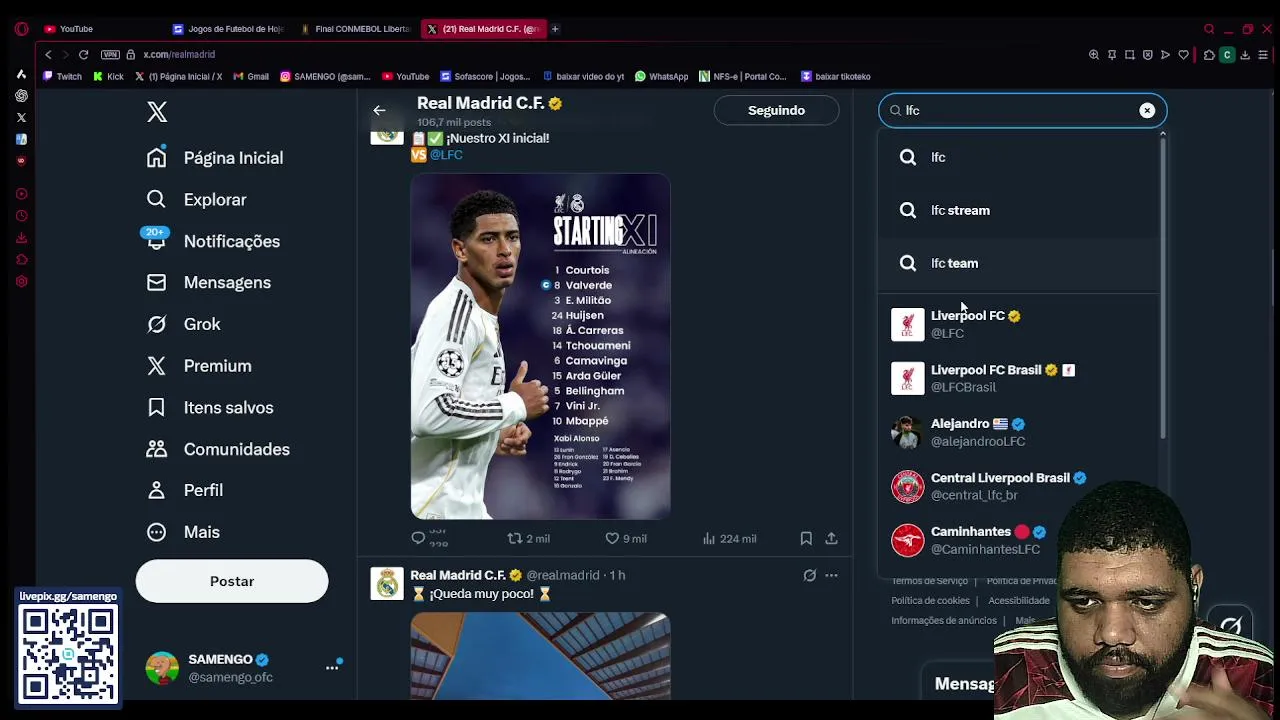Open Opera browser menu logo

[21, 29]
